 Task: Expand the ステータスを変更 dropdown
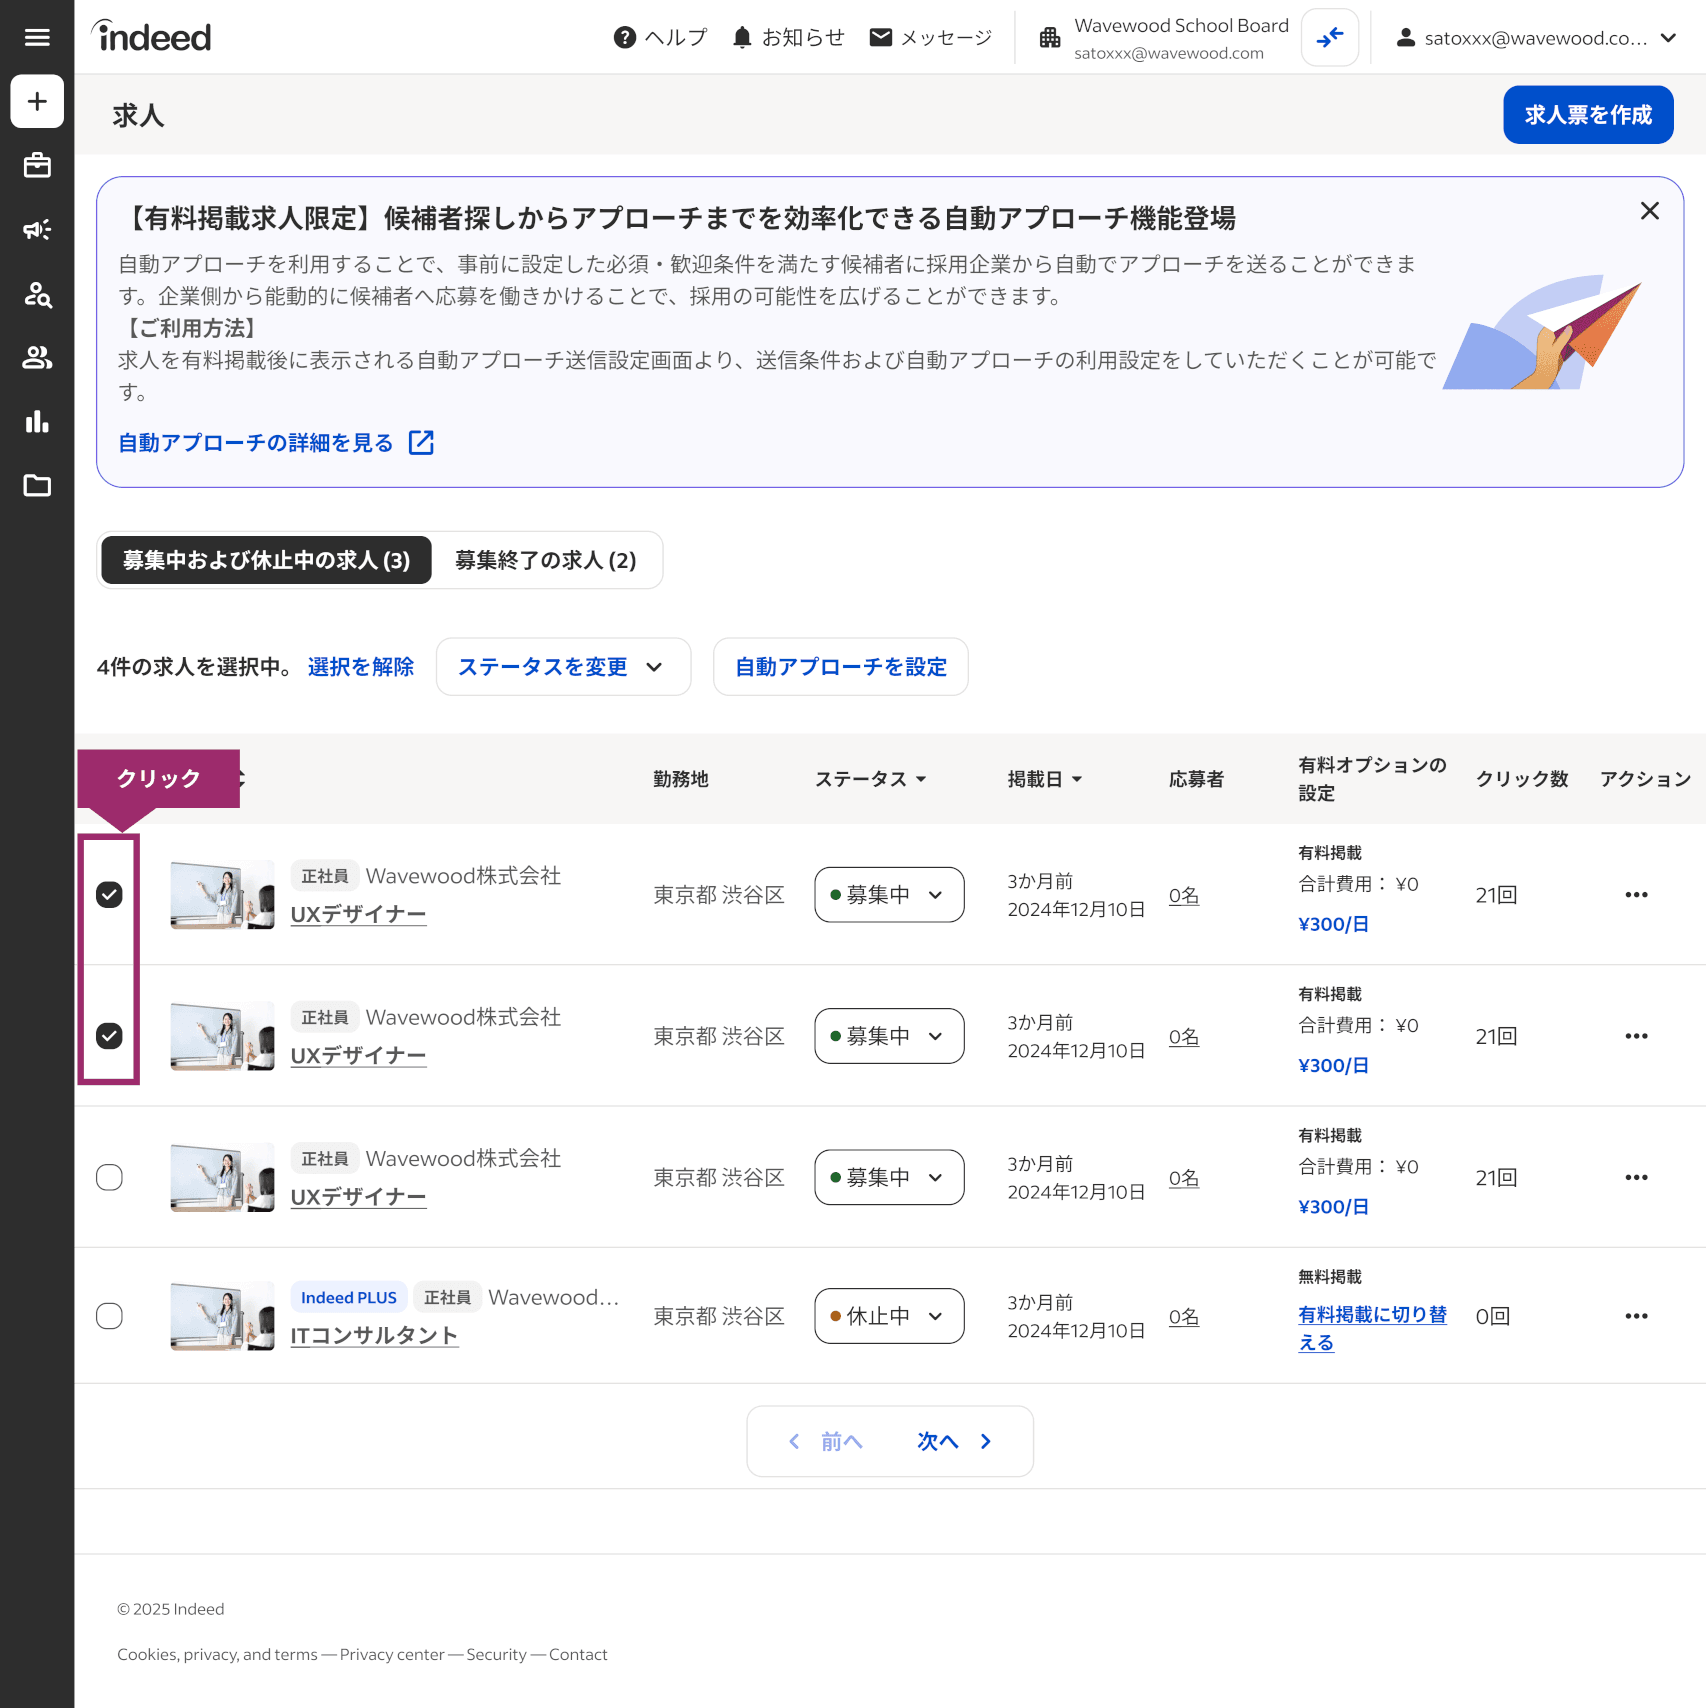(562, 667)
